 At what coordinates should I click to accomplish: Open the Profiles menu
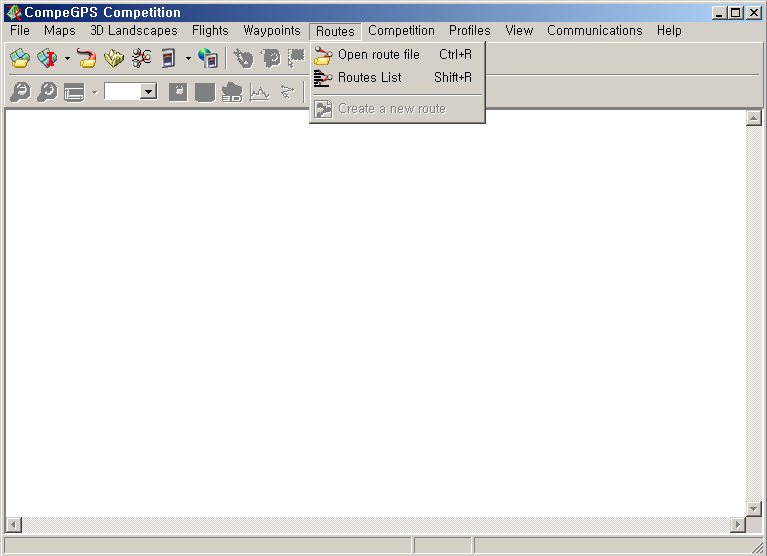[470, 31]
